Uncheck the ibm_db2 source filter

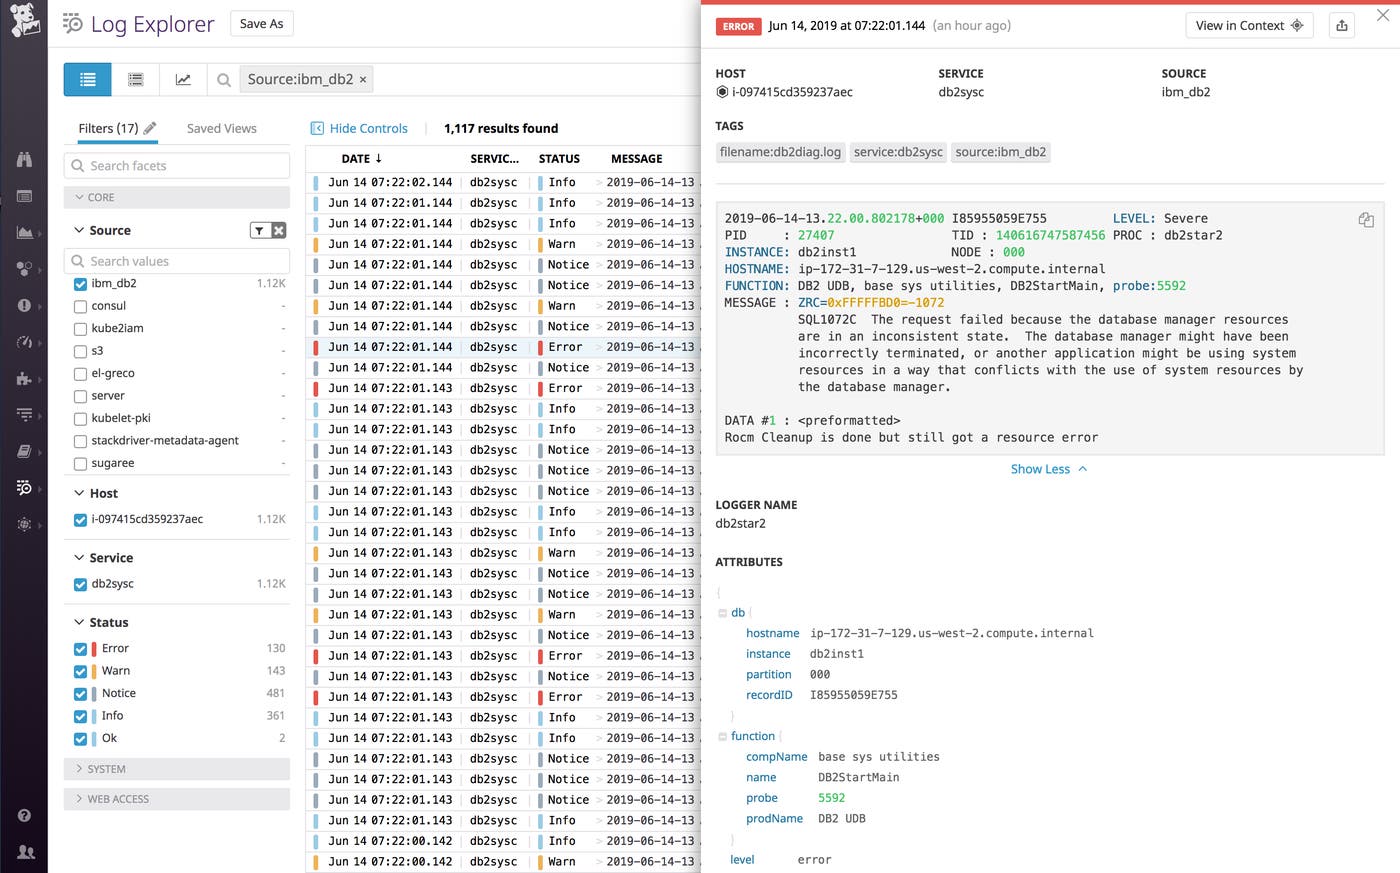(x=80, y=283)
